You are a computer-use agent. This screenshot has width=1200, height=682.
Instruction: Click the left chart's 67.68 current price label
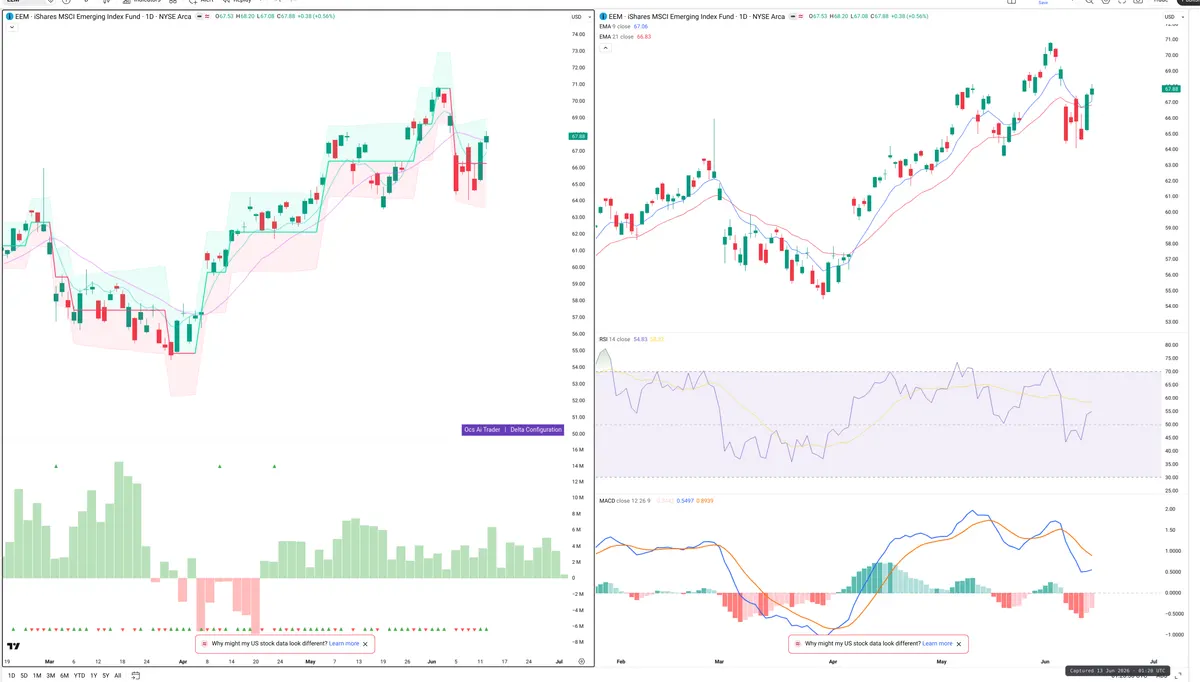[x=577, y=136]
